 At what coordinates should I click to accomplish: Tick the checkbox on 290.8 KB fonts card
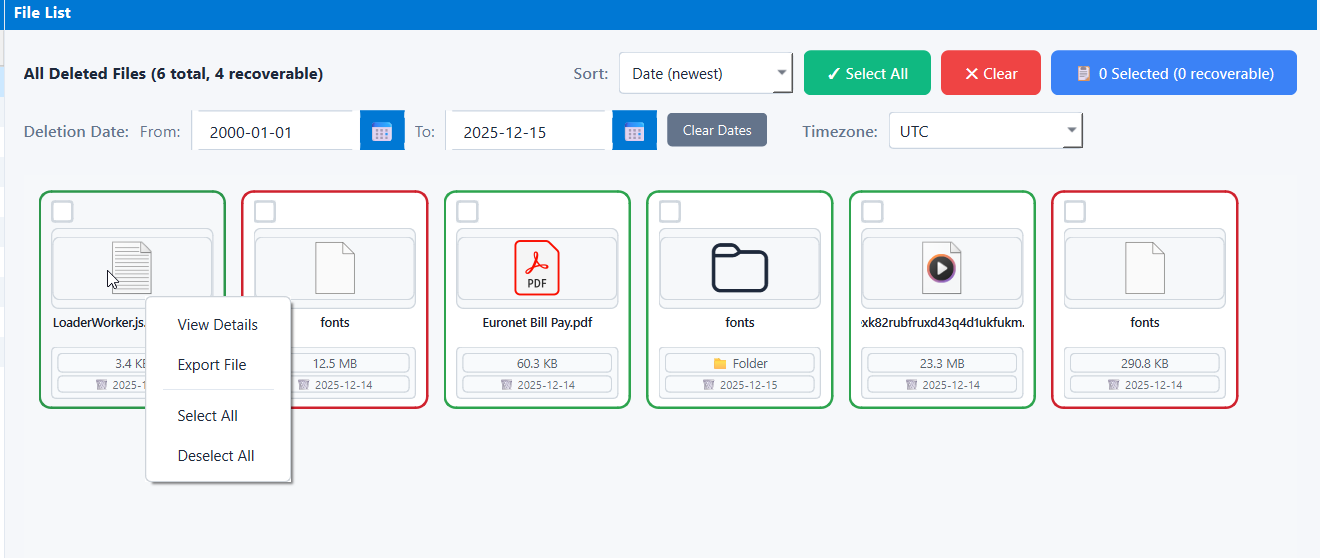coord(1075,211)
